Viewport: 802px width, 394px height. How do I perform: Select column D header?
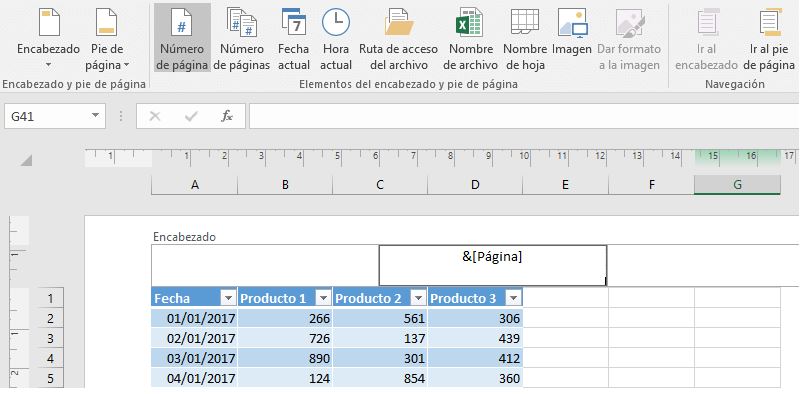point(475,185)
